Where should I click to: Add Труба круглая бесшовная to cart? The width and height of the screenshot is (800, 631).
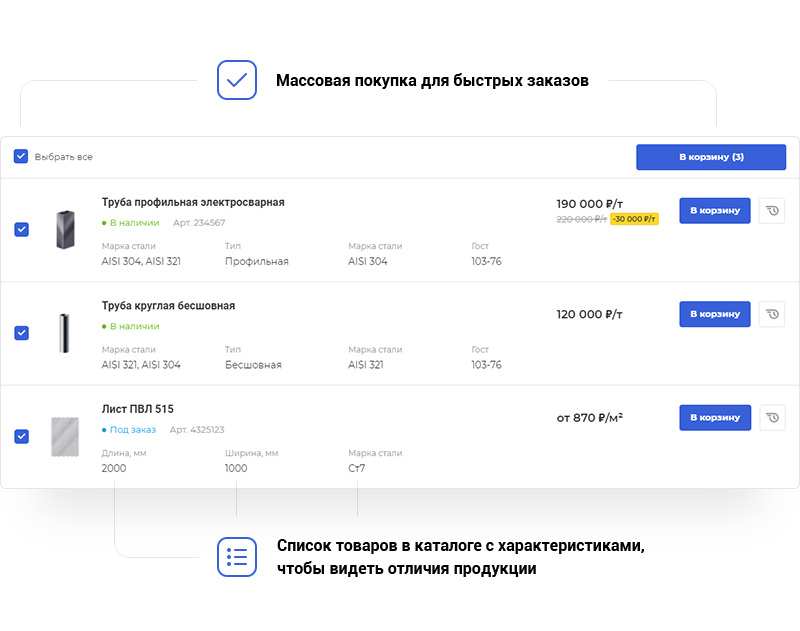pyautogui.click(x=714, y=314)
